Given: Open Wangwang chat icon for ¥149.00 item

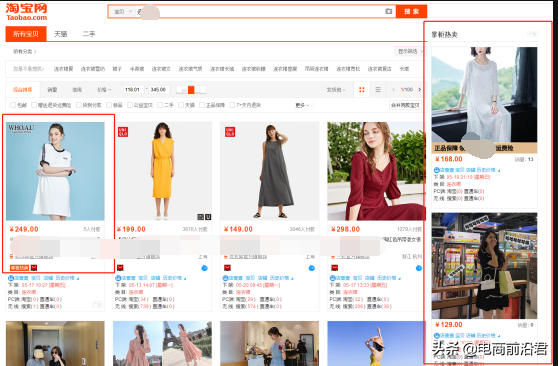Looking at the screenshot, I should click(312, 268).
